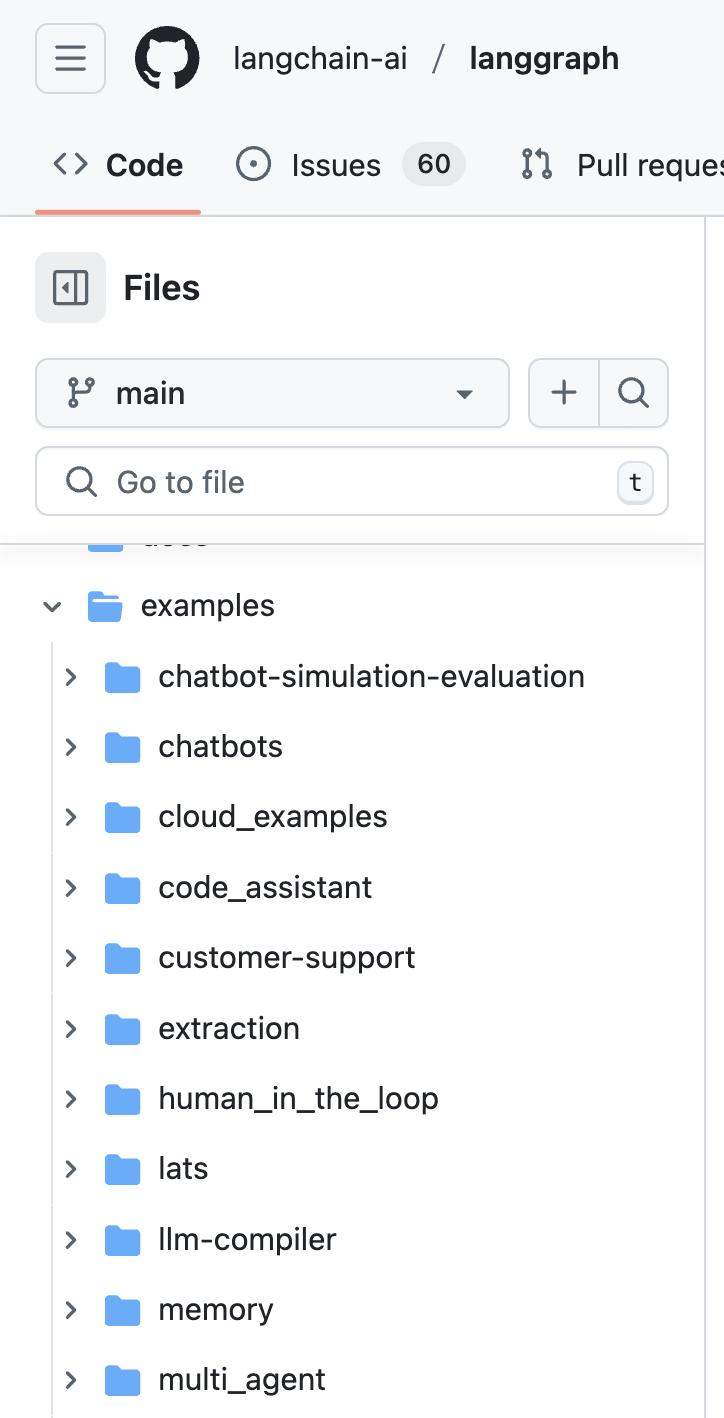Open the langchain-ai organization link
The image size is (724, 1418).
click(x=320, y=59)
